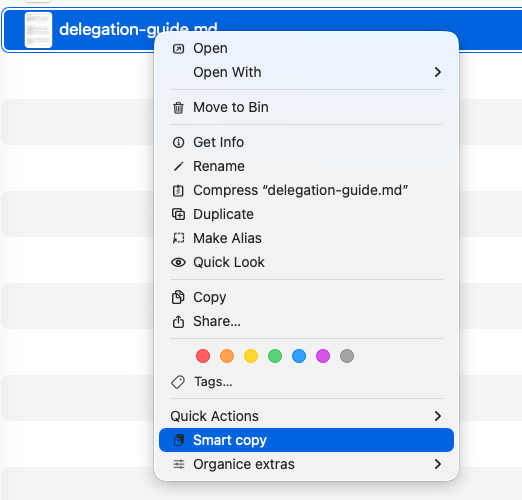Apply the blue tag color
The height and width of the screenshot is (500, 522).
(299, 356)
